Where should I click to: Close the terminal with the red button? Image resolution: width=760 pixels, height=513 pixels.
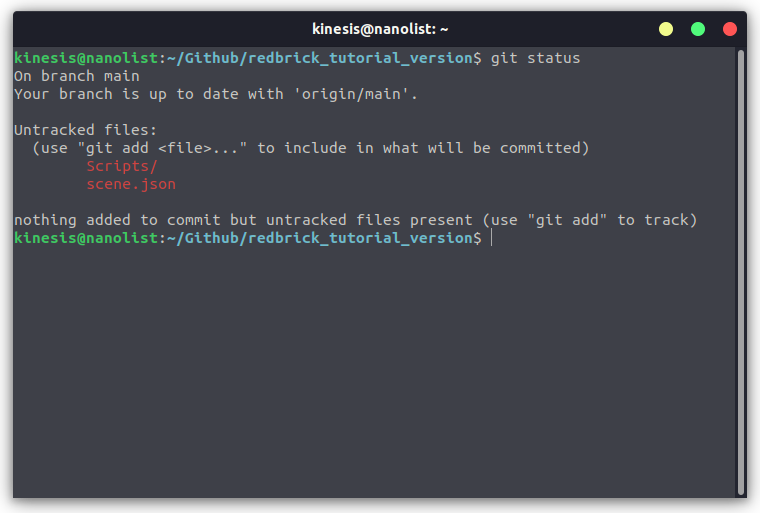point(730,29)
